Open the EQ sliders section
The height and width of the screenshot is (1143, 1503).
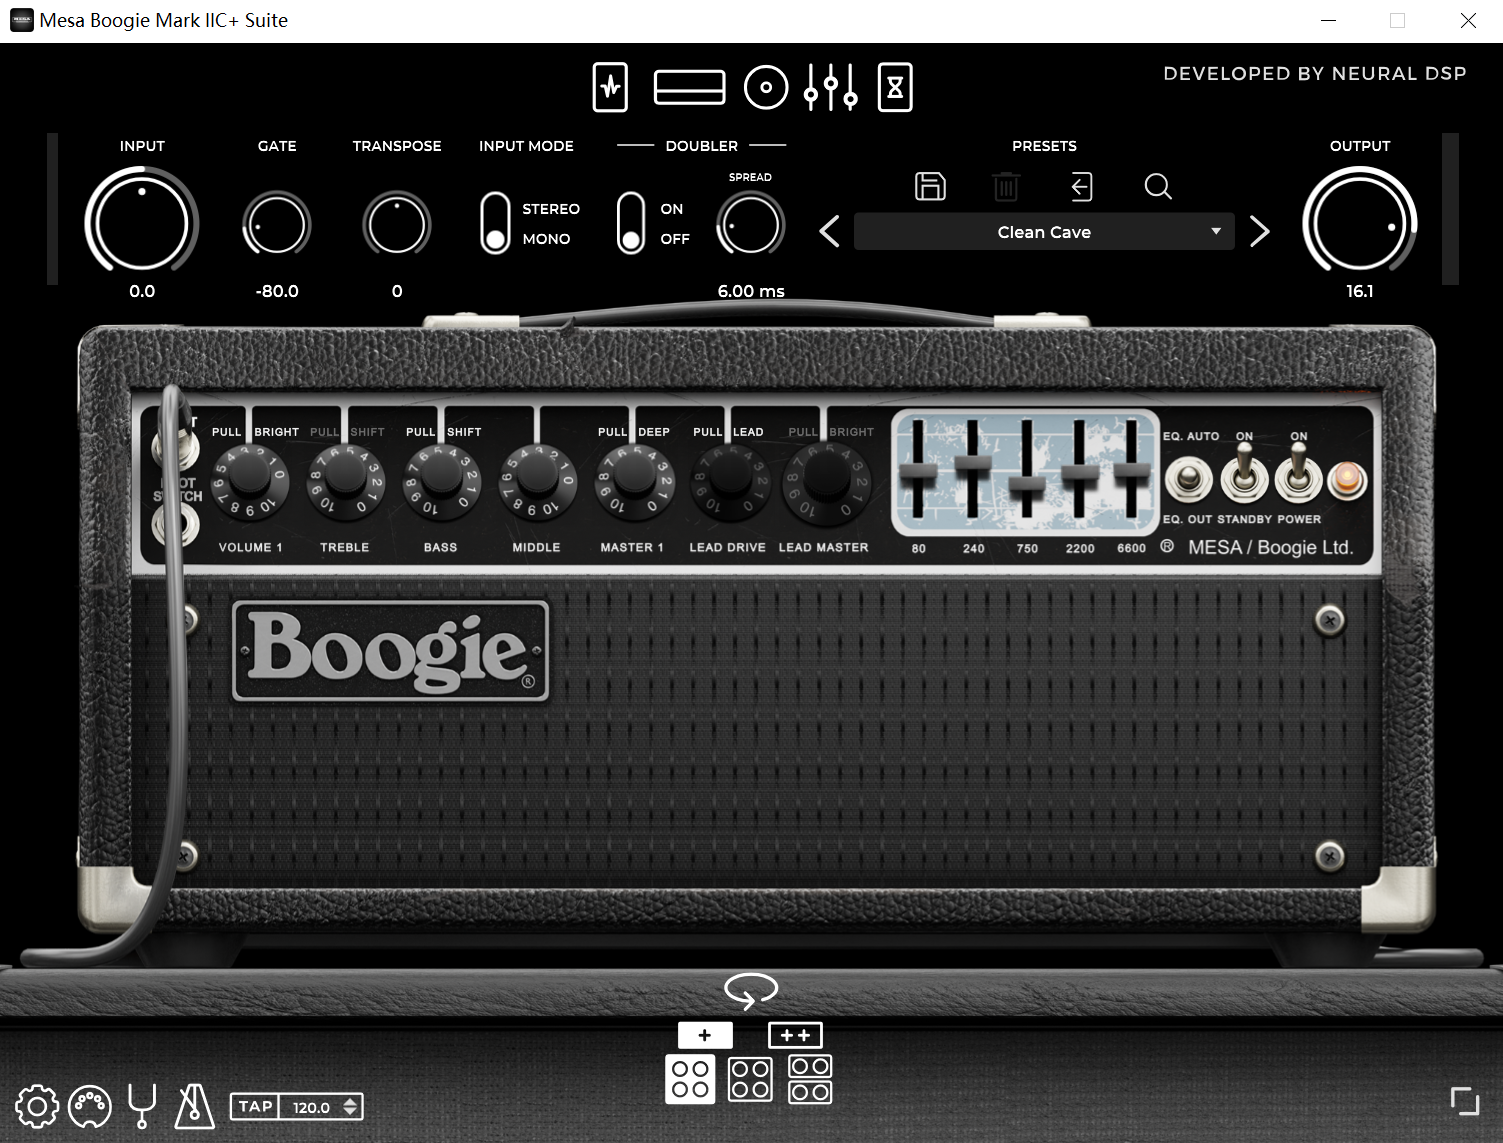click(x=831, y=88)
